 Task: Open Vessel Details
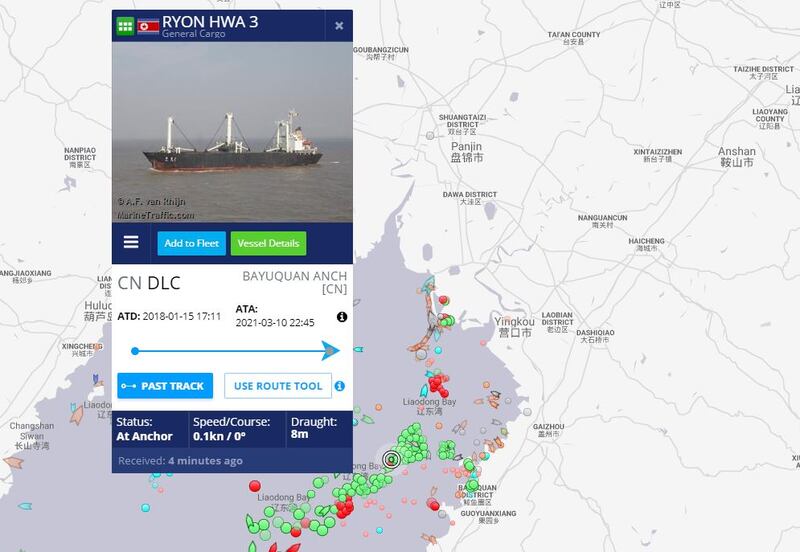point(268,243)
